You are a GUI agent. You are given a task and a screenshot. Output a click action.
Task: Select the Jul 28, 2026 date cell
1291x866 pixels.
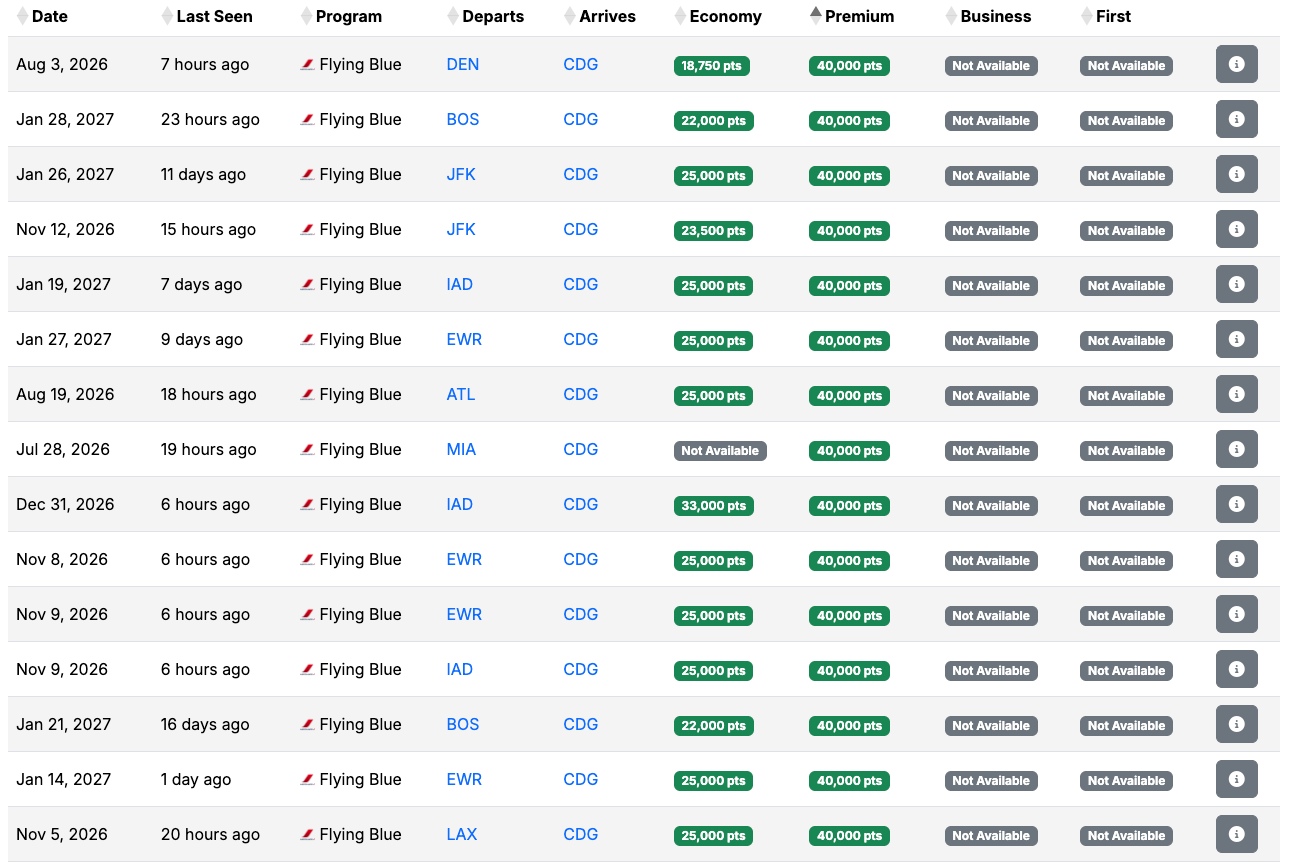(x=63, y=449)
